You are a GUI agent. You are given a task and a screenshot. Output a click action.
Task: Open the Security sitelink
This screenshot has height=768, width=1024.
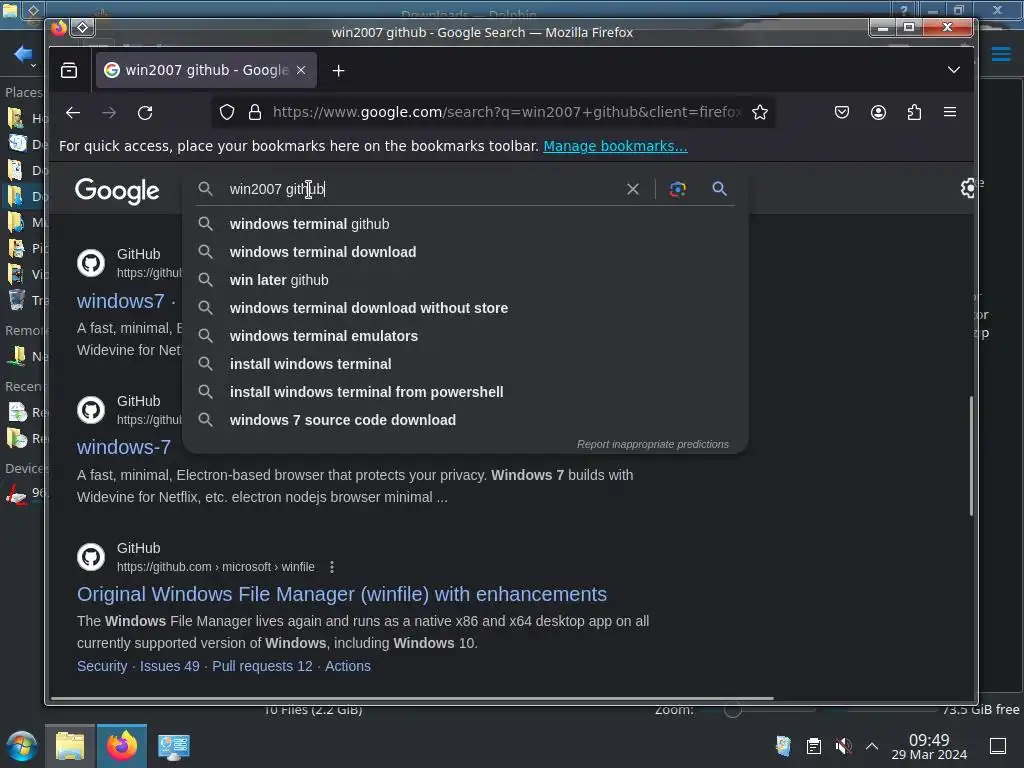point(102,666)
